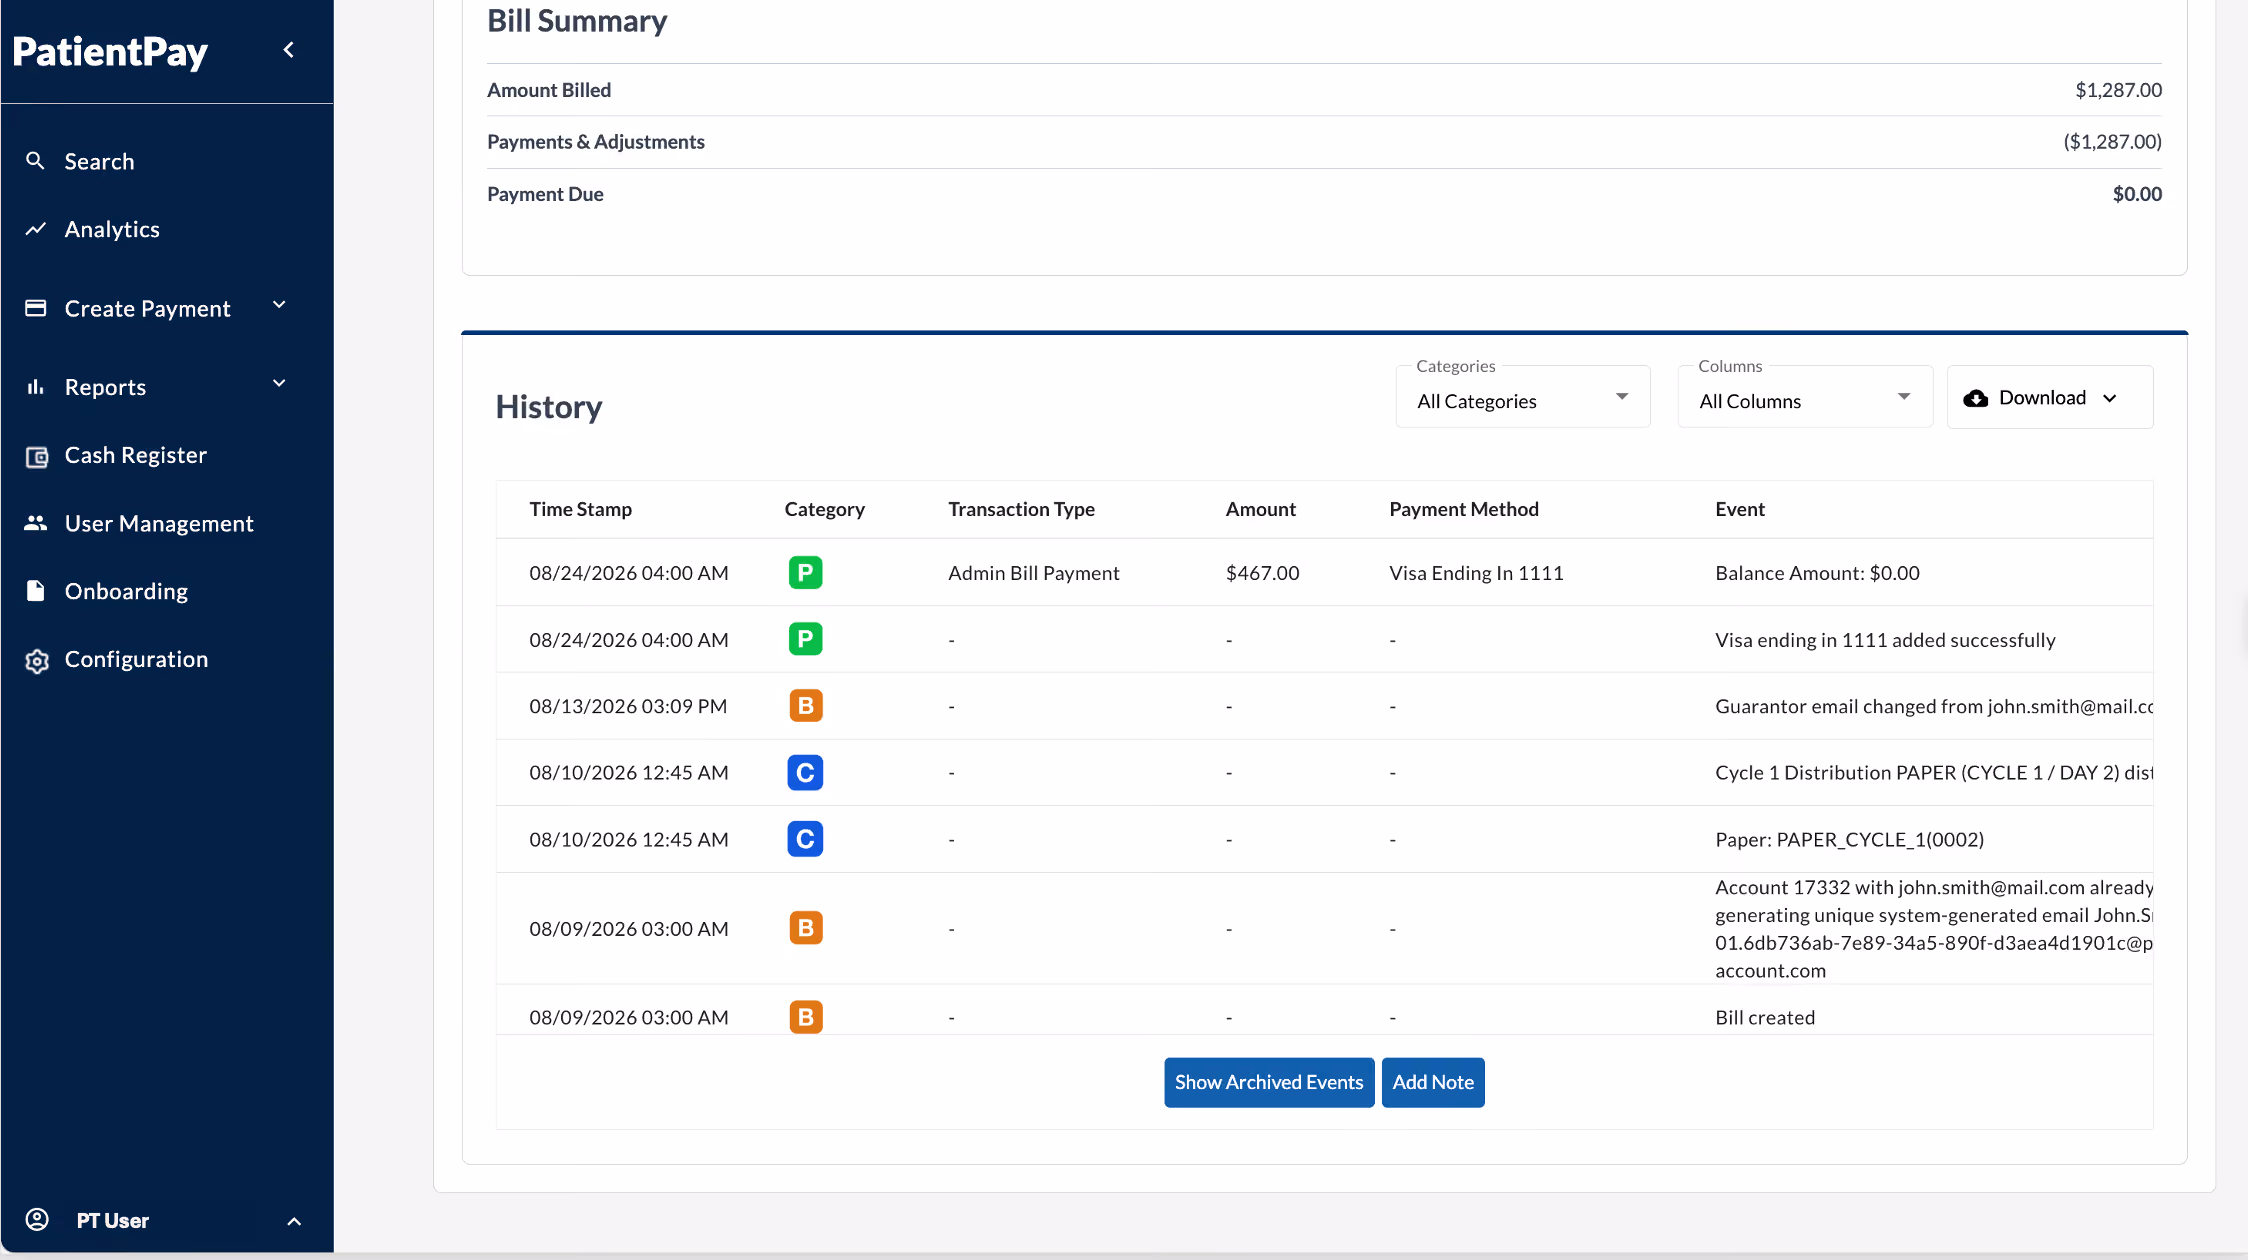Click the User Management people icon
The height and width of the screenshot is (1260, 2248).
point(35,523)
